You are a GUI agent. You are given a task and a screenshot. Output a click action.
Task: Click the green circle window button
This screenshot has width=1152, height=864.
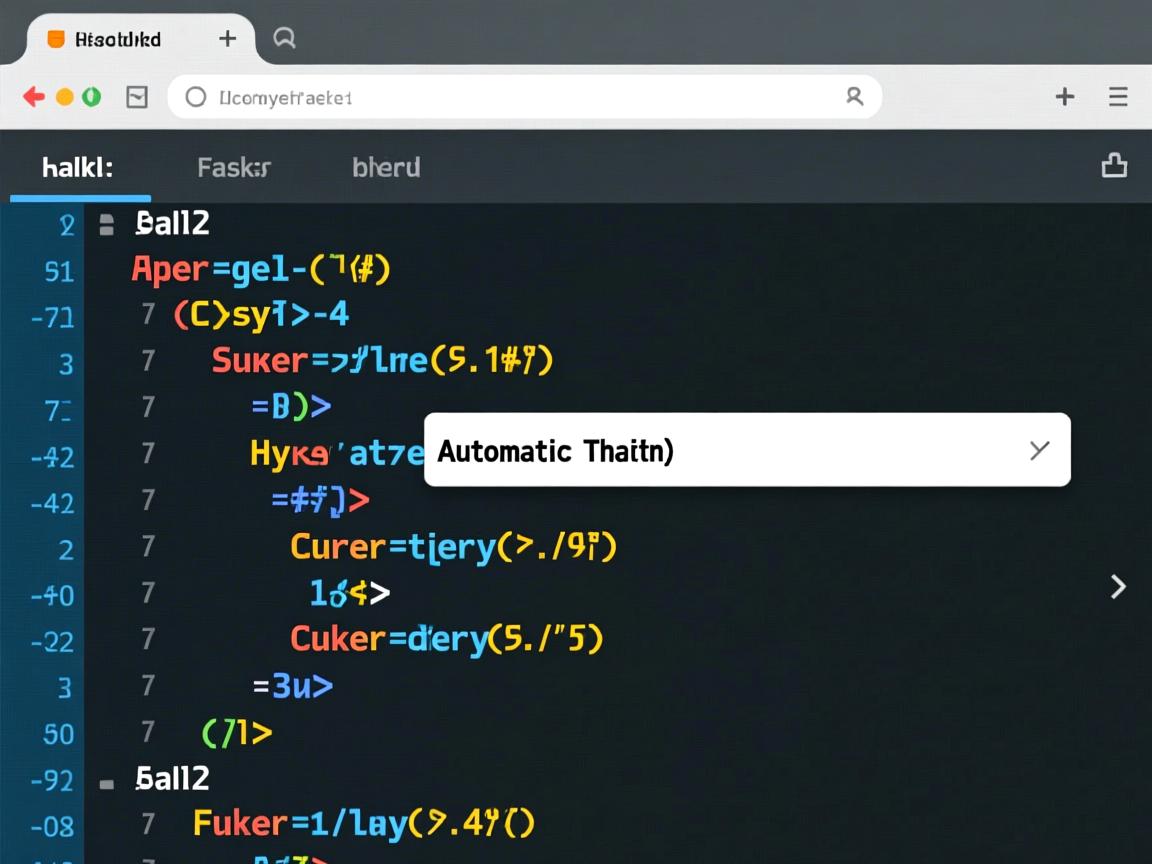click(x=91, y=97)
